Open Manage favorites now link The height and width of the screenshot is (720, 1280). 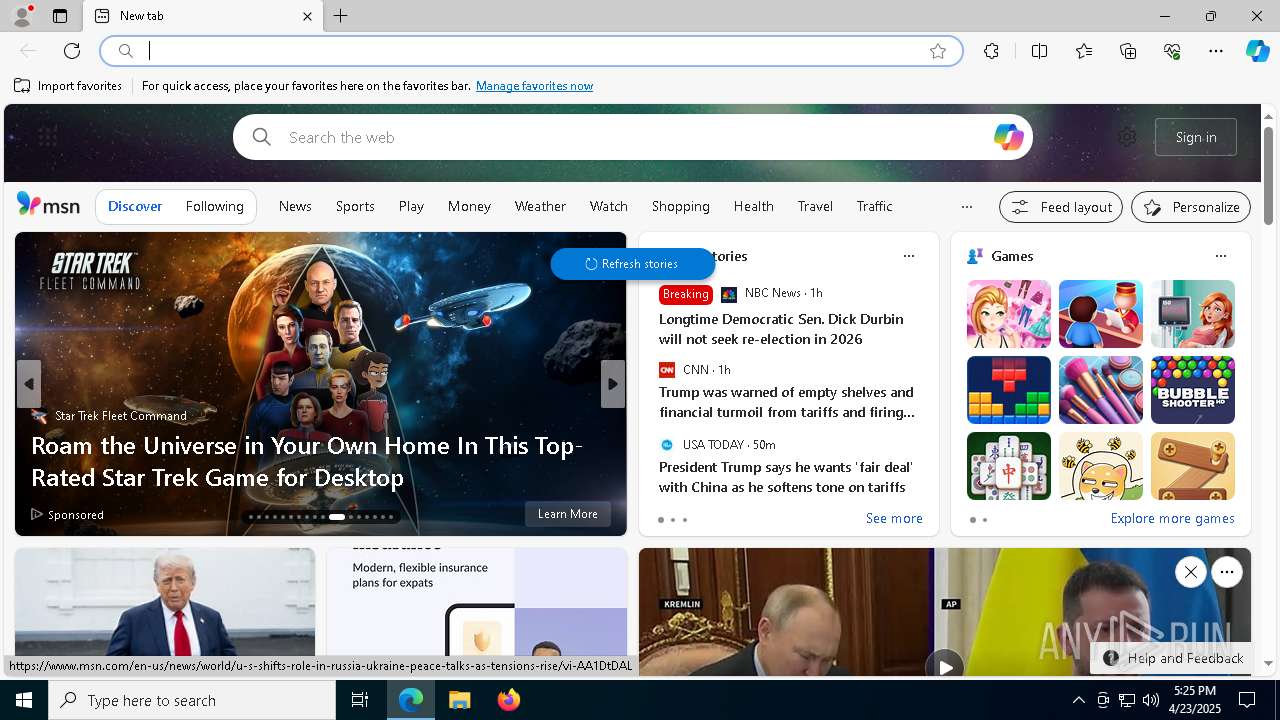click(534, 86)
